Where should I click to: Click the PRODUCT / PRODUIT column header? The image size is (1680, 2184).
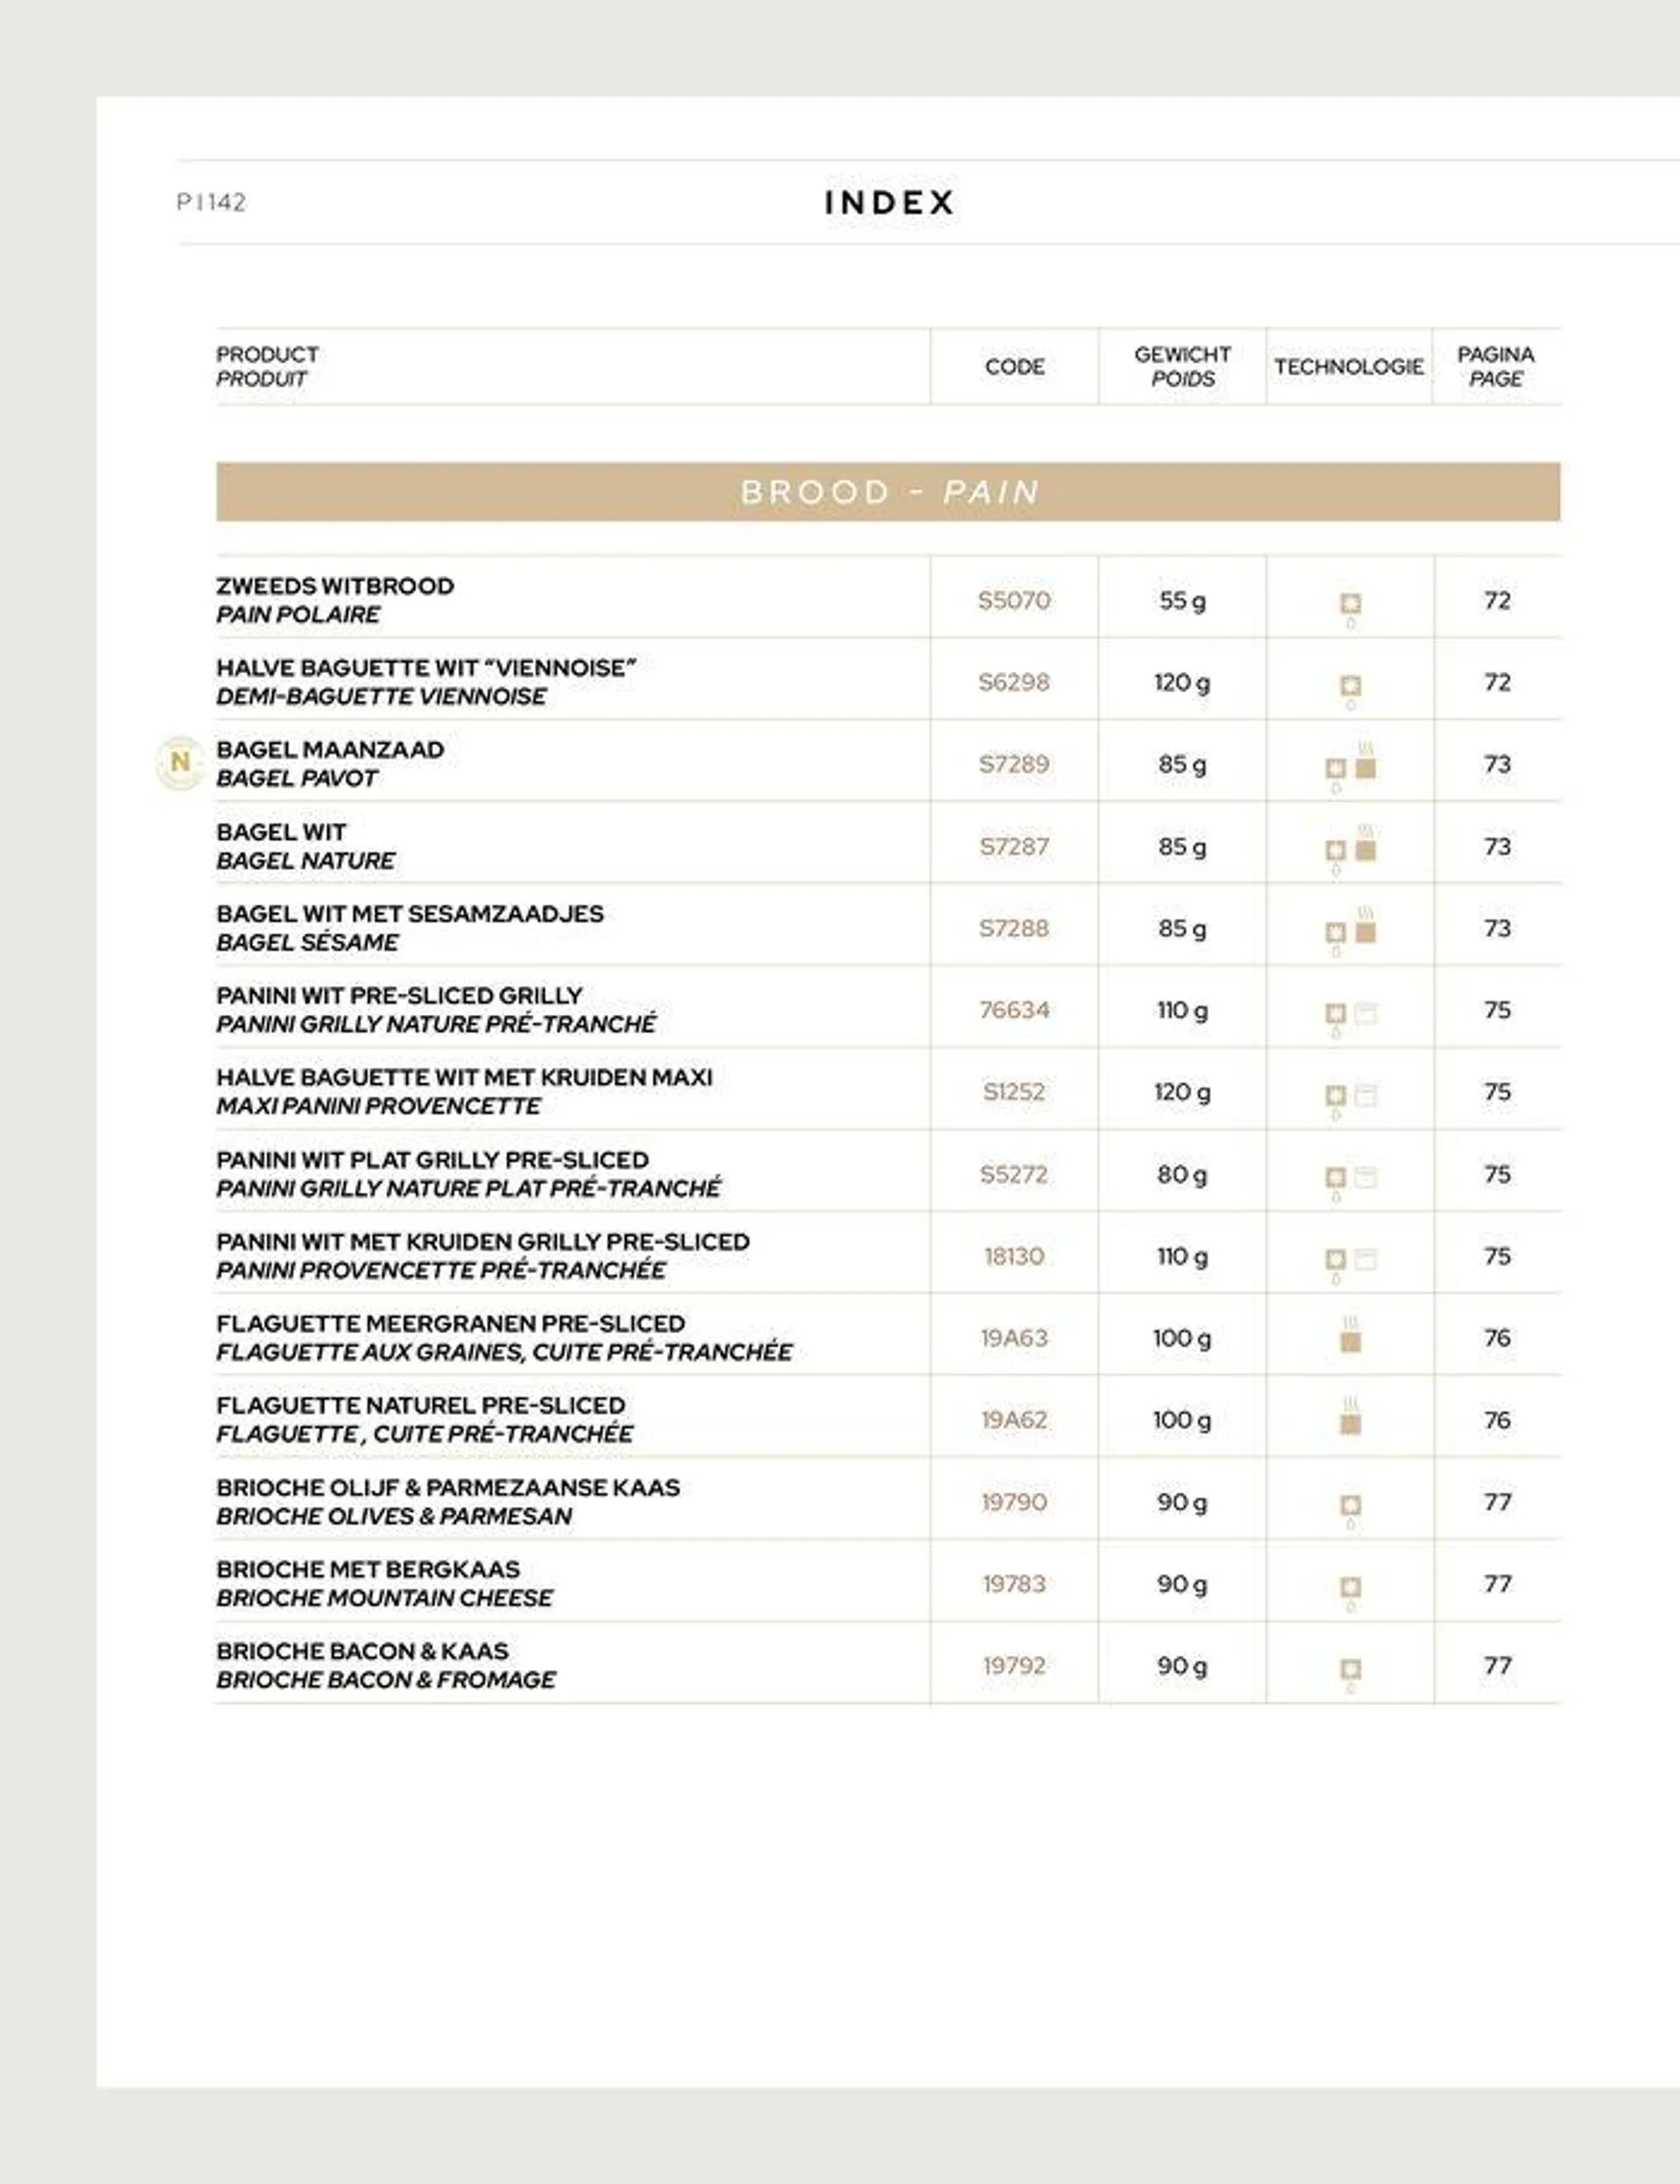(267, 366)
